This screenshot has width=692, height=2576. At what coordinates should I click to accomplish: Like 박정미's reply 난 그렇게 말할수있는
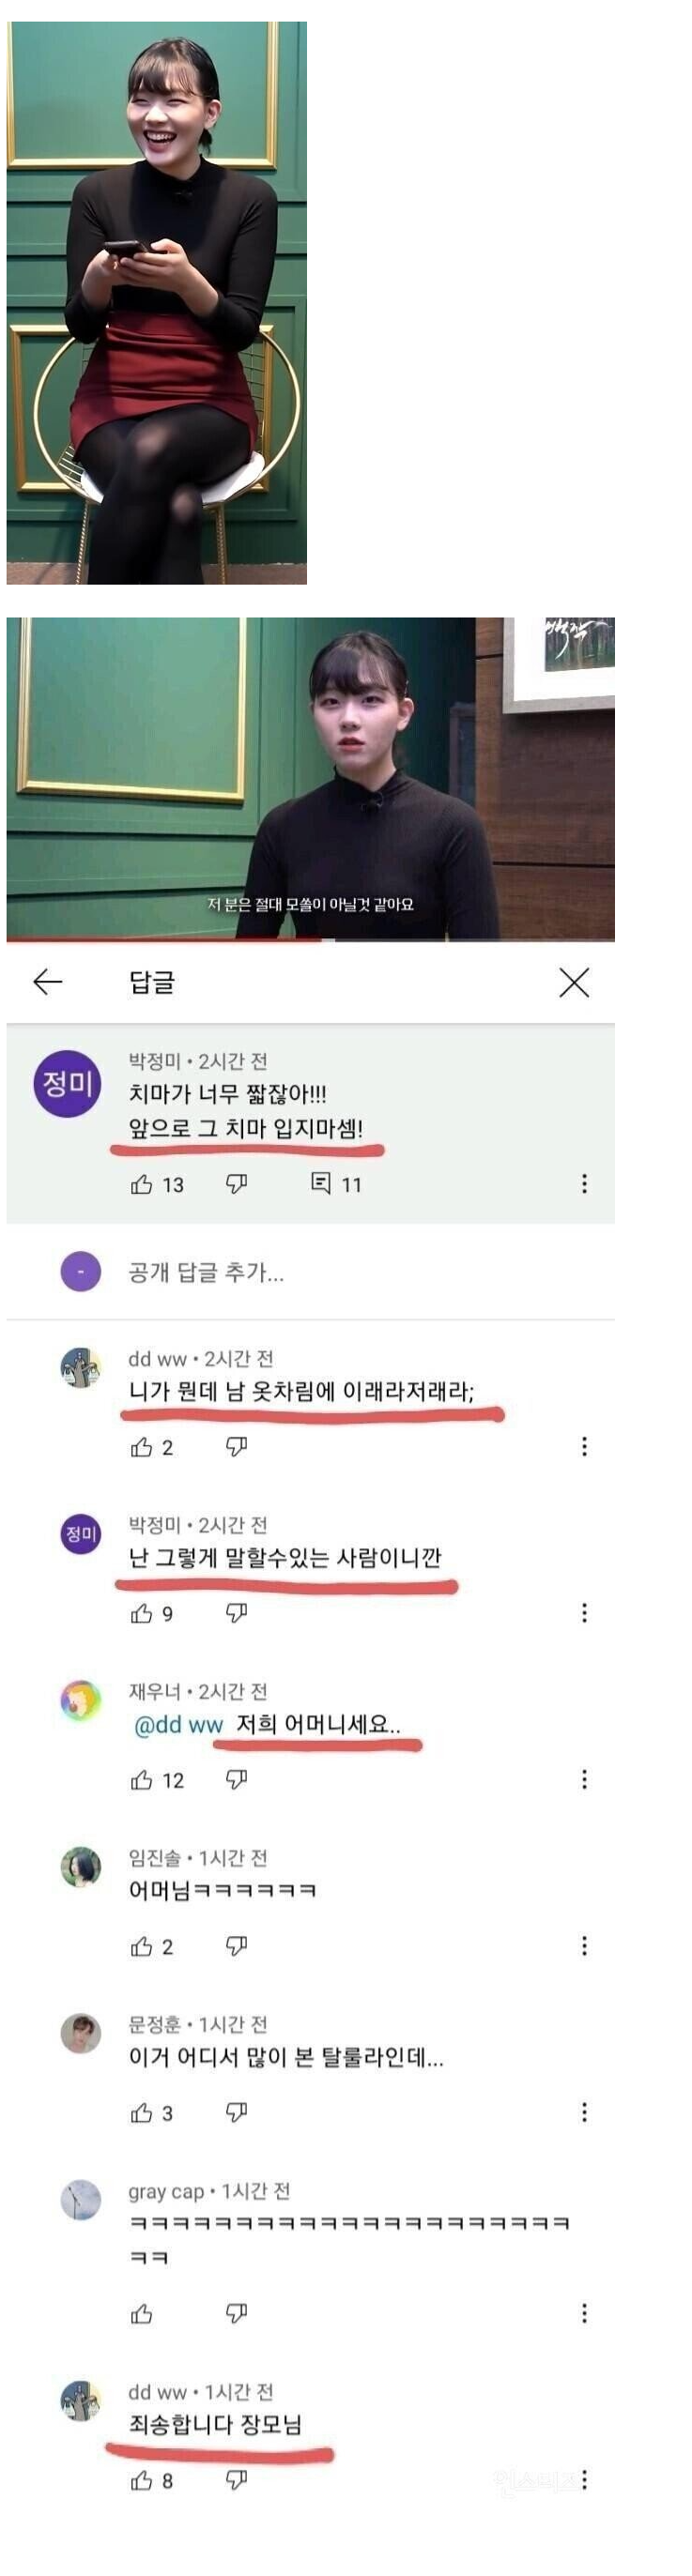tap(142, 1613)
